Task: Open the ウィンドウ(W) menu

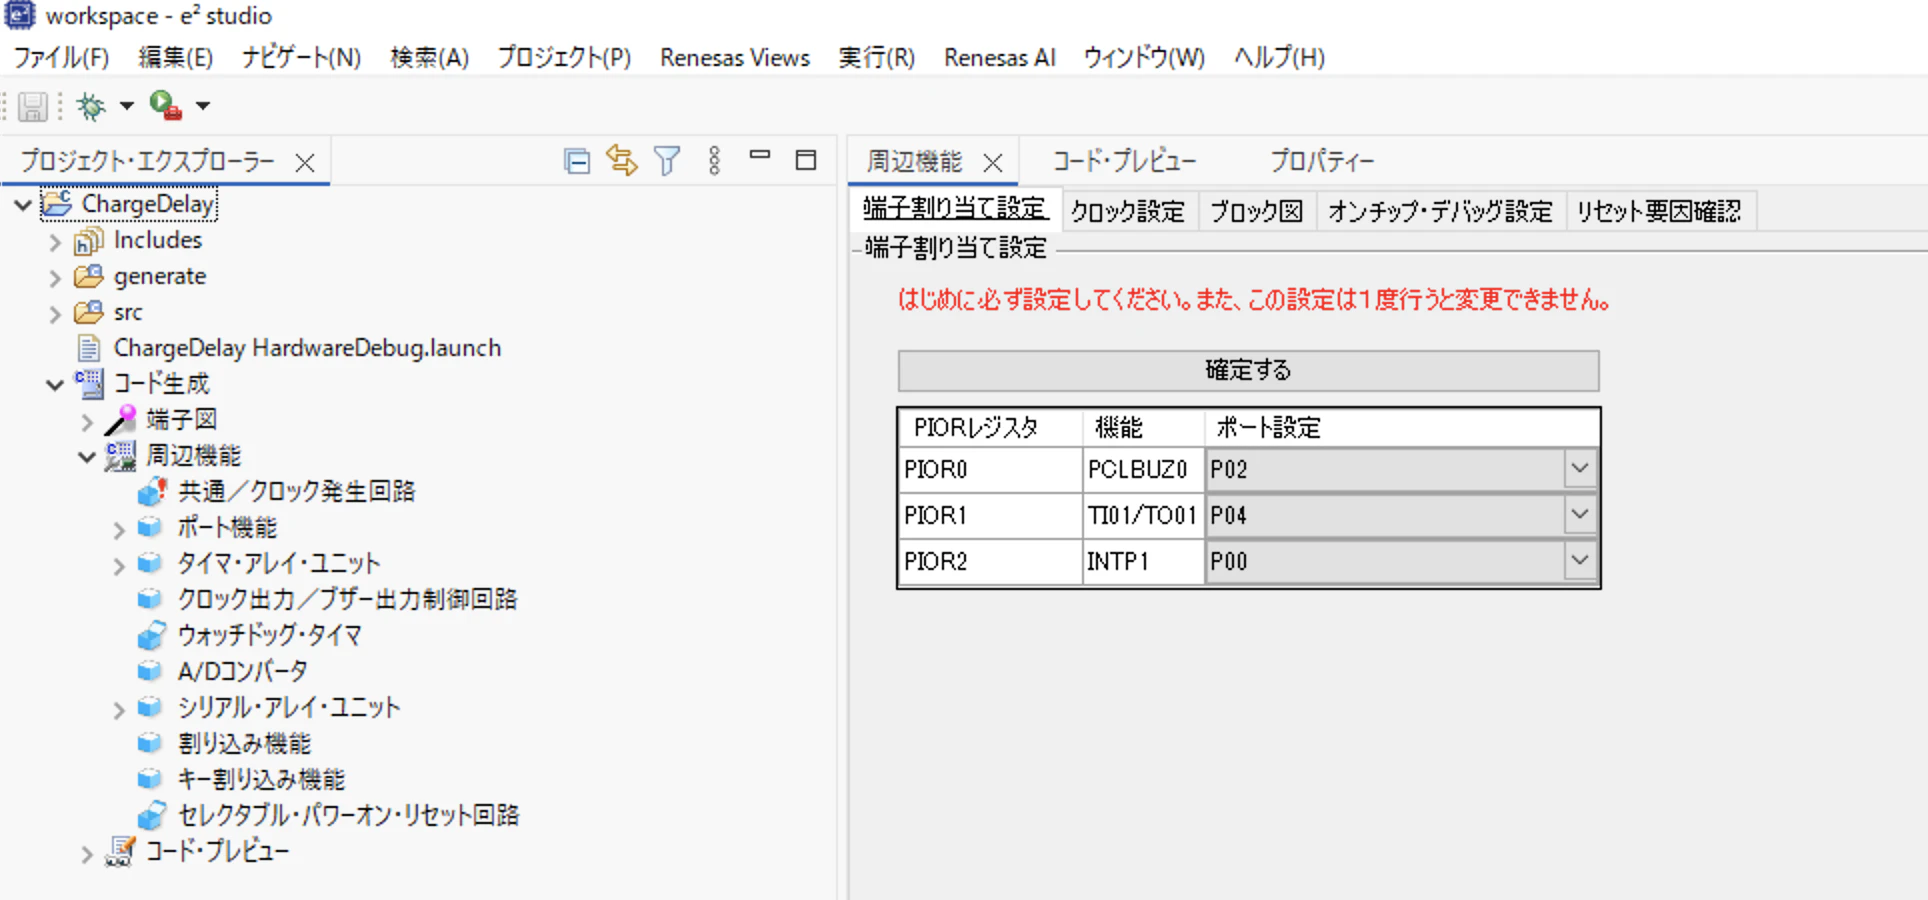Action: click(1145, 58)
